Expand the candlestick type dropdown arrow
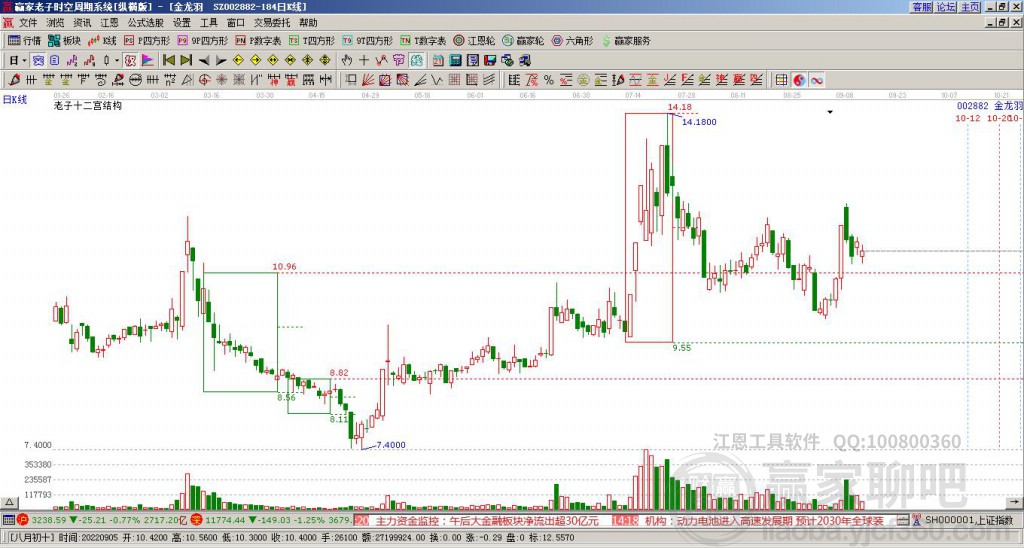The image size is (1024, 548). coord(117,60)
